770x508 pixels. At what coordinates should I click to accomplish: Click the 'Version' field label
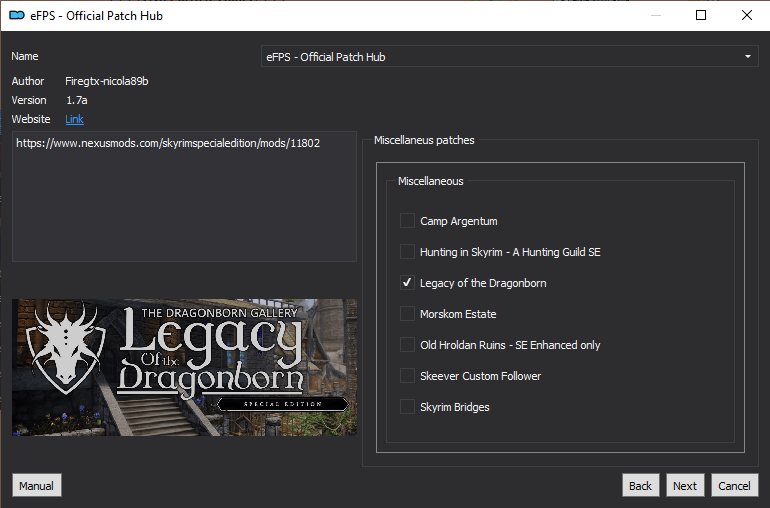click(29, 100)
